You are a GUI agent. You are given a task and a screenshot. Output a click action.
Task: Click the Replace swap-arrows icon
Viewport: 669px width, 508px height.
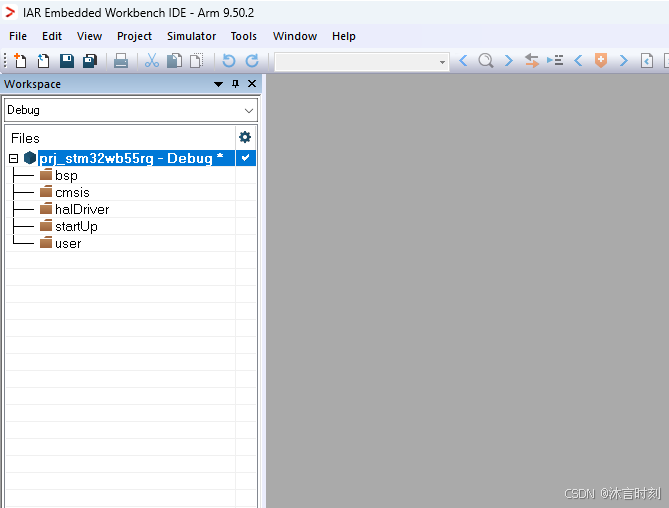532,61
